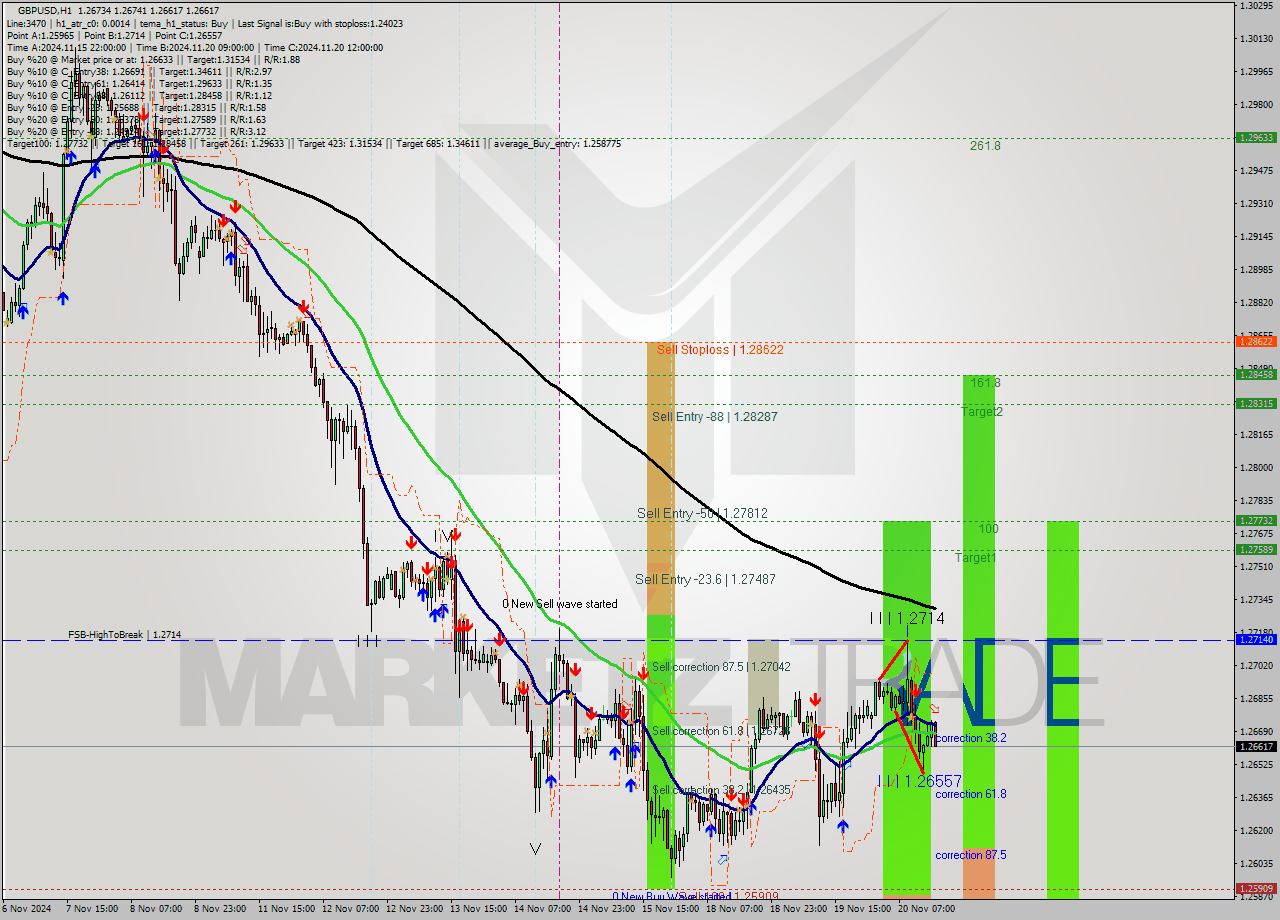The width and height of the screenshot is (1280, 920).
Task: Select the 'Target2' label
Action: [982, 412]
